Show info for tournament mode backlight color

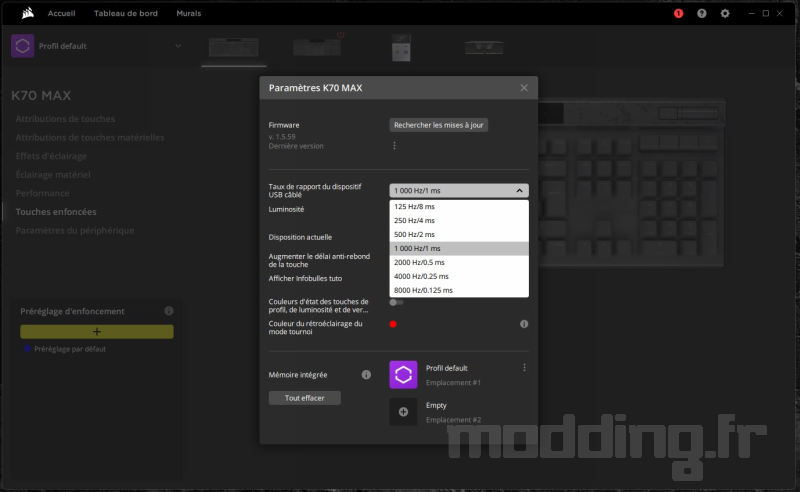524,324
